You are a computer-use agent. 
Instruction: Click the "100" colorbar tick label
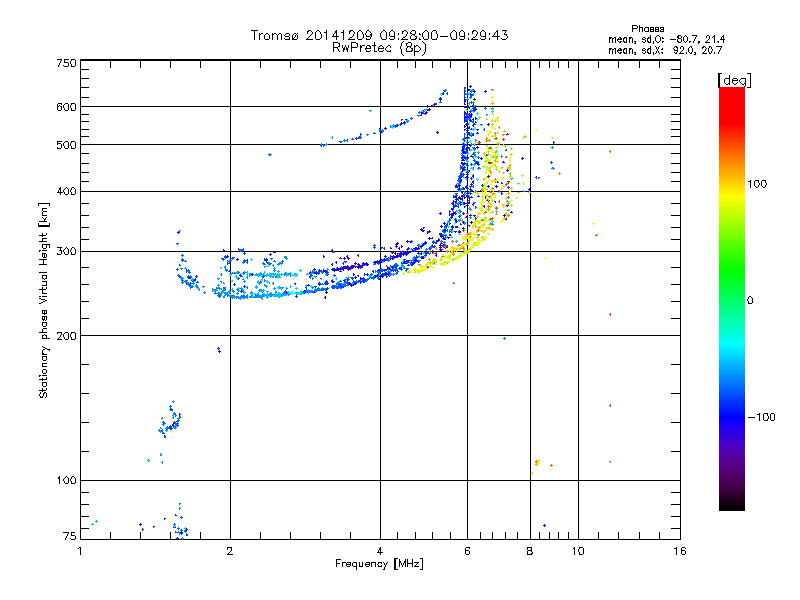757,184
